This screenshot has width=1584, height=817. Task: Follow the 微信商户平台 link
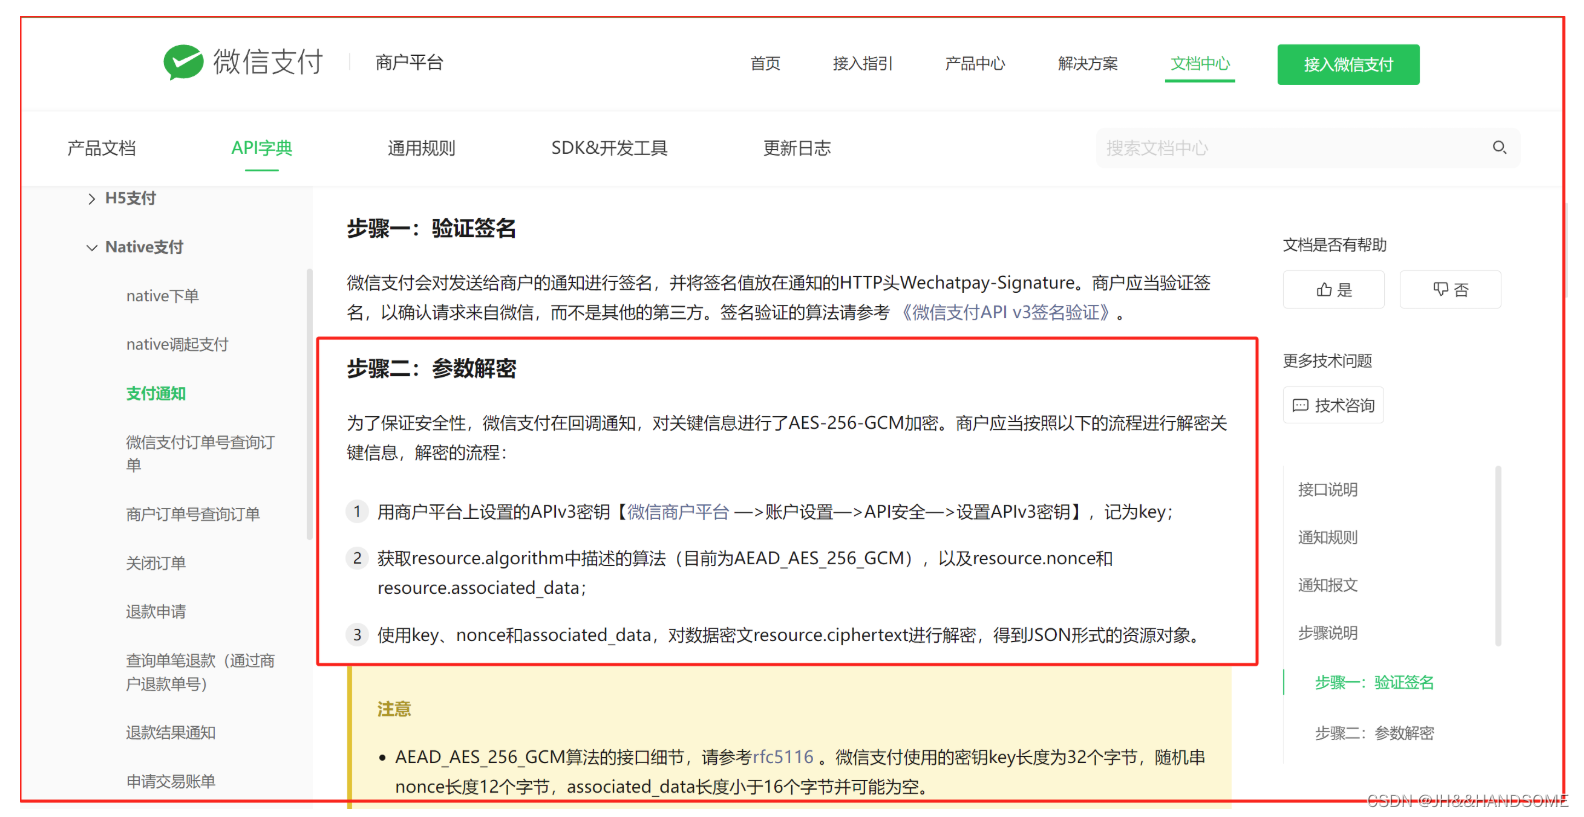[x=678, y=512]
